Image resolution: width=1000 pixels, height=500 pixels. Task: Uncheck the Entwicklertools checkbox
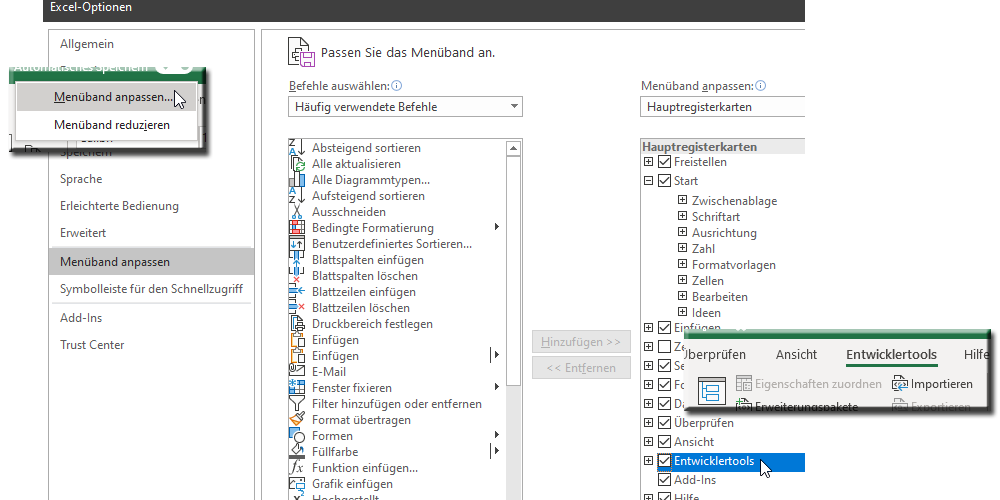tap(664, 461)
